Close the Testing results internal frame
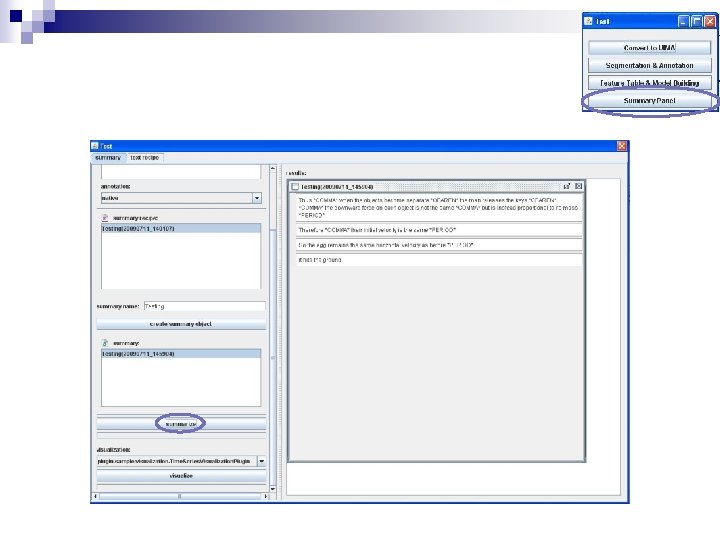This screenshot has height=540, width=720. pos(579,186)
